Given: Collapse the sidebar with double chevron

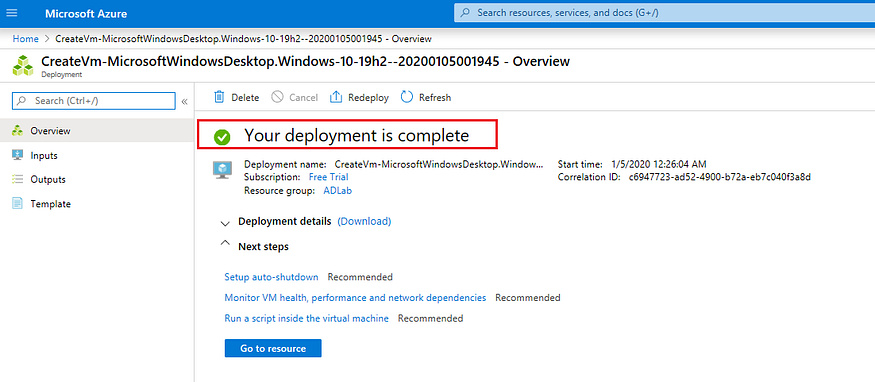Looking at the screenshot, I should point(185,101).
